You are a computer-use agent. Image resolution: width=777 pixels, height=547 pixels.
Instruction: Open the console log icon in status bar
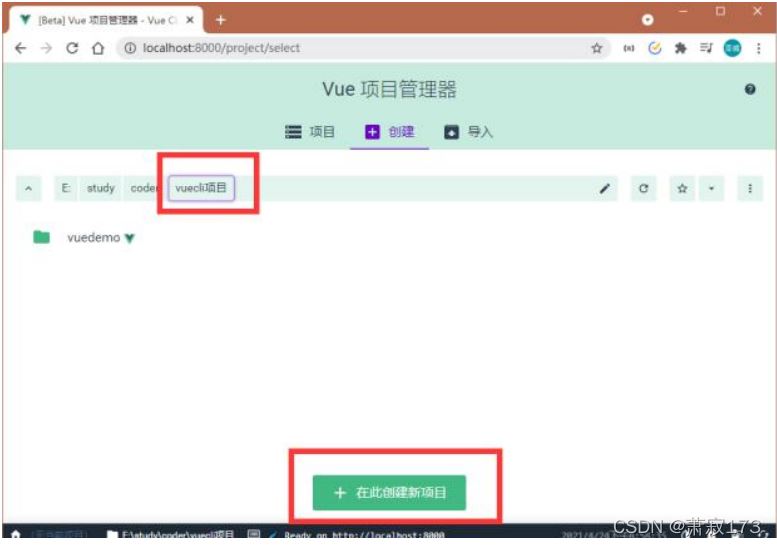click(x=254, y=534)
